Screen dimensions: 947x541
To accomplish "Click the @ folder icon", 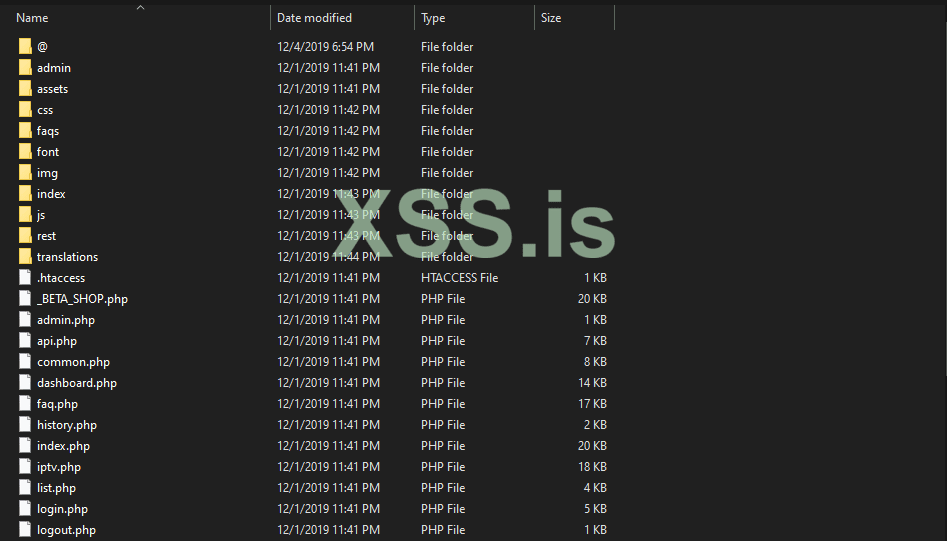I will tap(25, 46).
